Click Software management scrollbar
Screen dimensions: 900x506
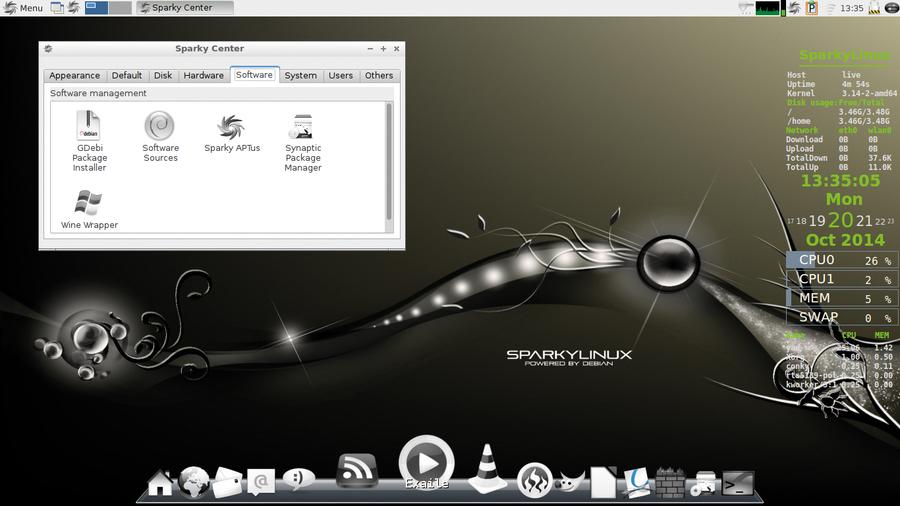(389, 161)
